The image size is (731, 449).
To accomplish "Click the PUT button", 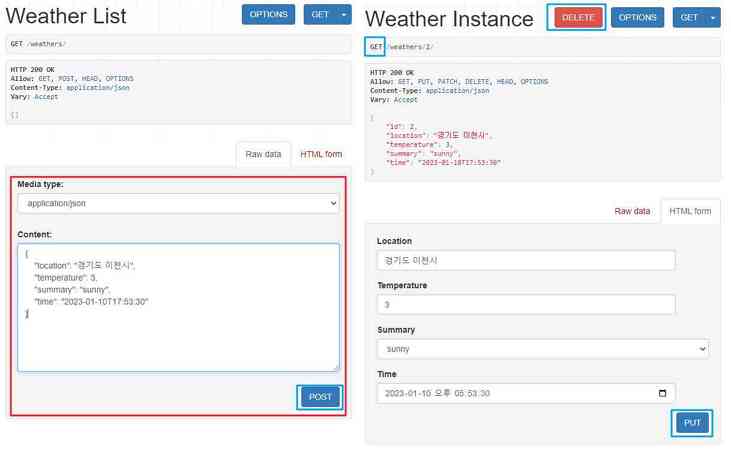I will tap(692, 423).
